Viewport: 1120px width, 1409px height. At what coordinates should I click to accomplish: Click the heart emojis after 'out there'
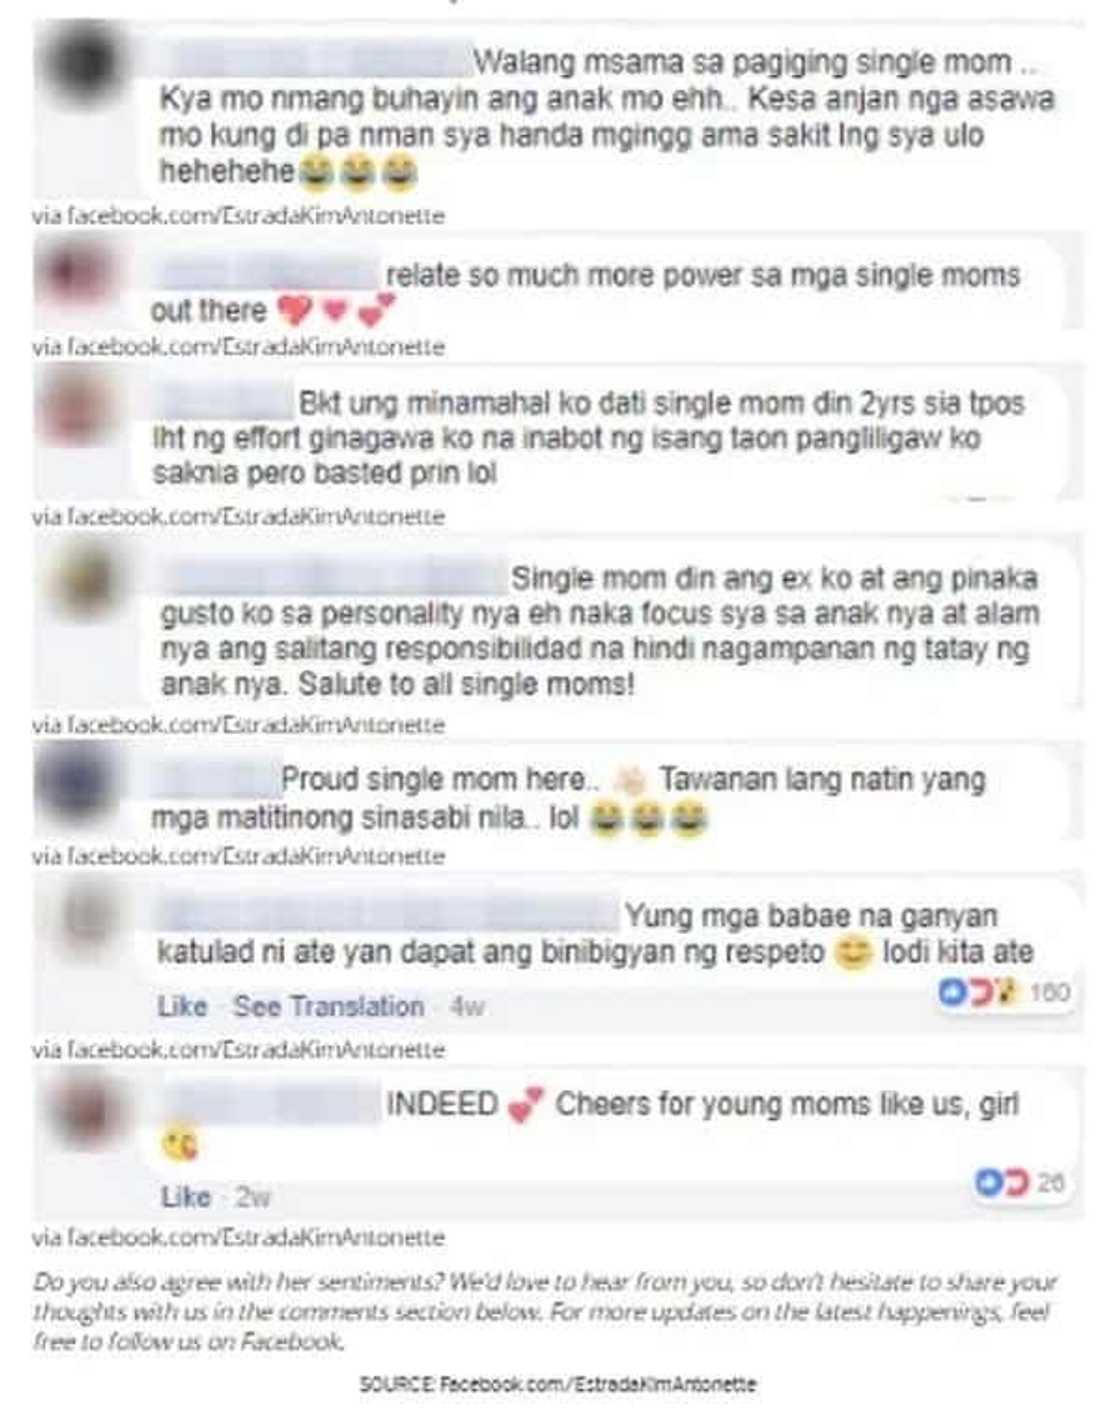335,311
